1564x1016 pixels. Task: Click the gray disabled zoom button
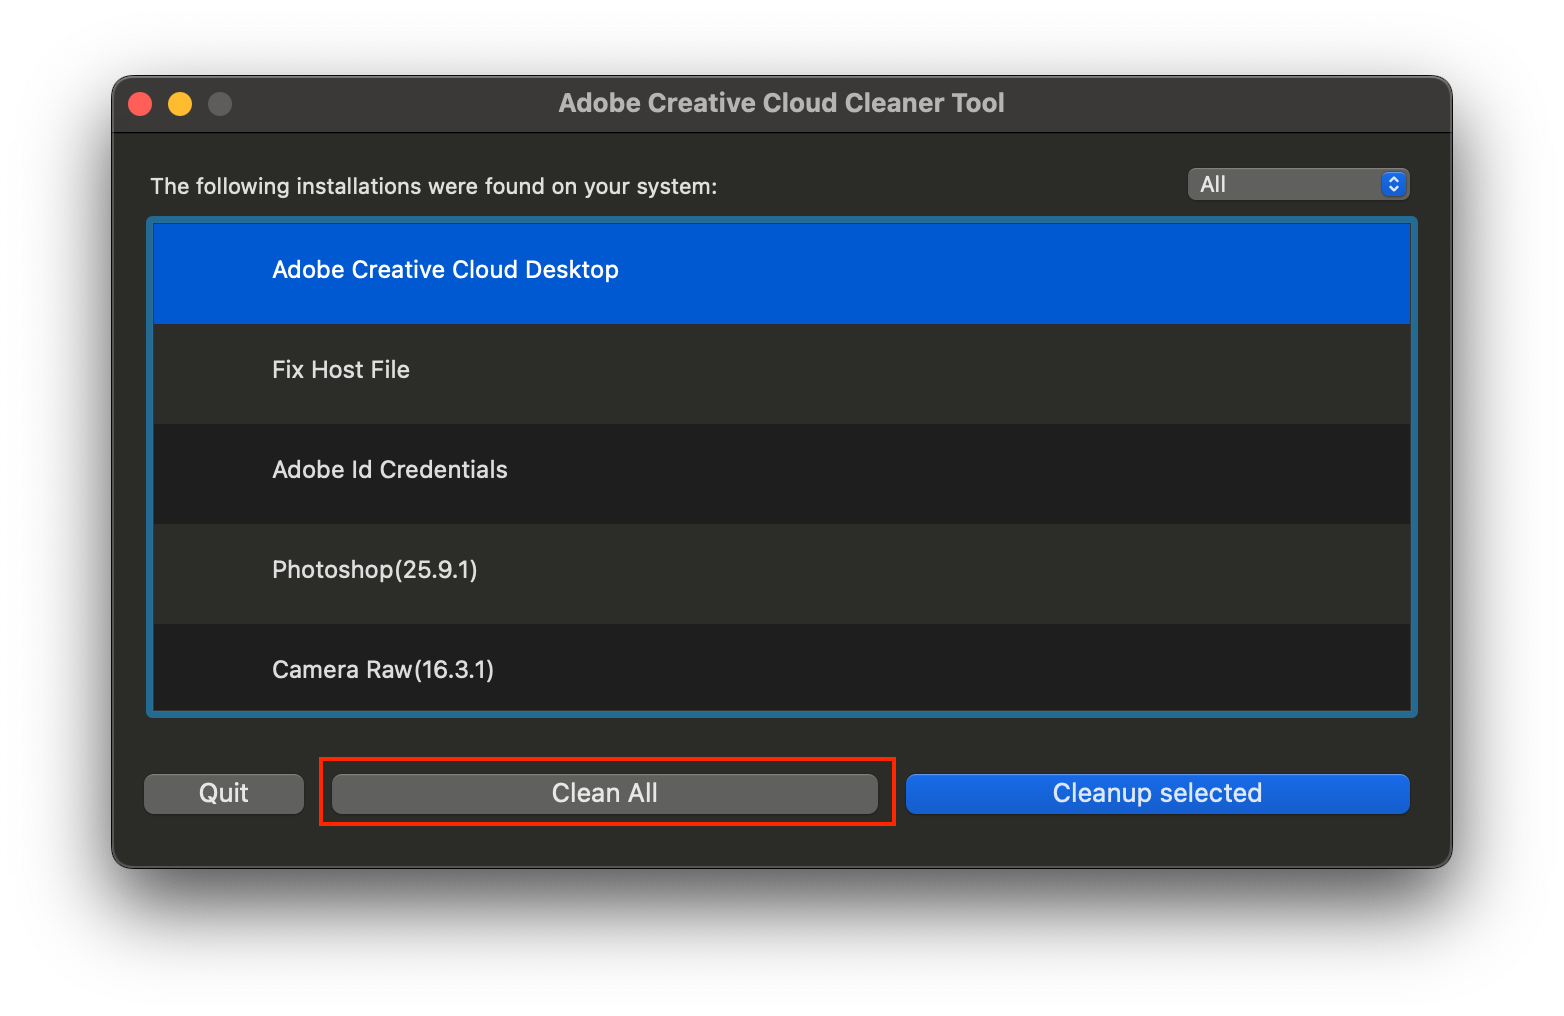tap(219, 103)
